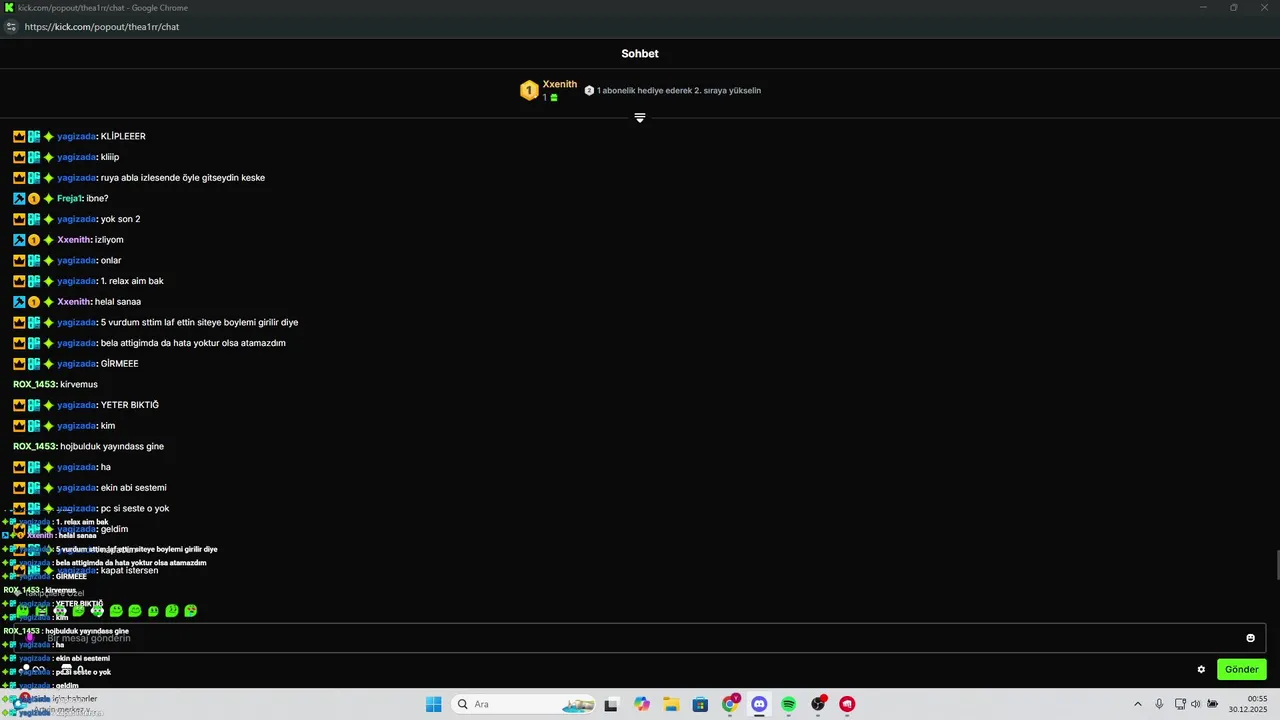The height and width of the screenshot is (720, 1280).
Task: Open Google Chrome from the taskbar
Action: coord(730,704)
